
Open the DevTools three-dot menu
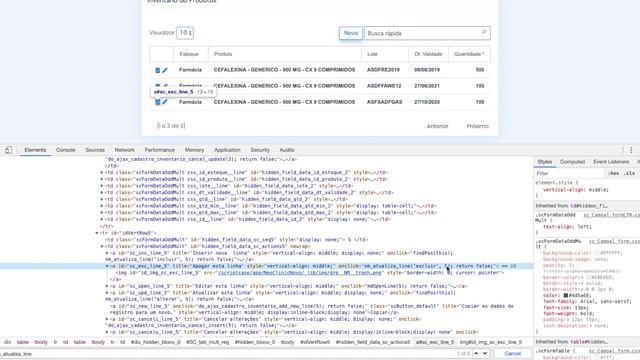coord(631,150)
